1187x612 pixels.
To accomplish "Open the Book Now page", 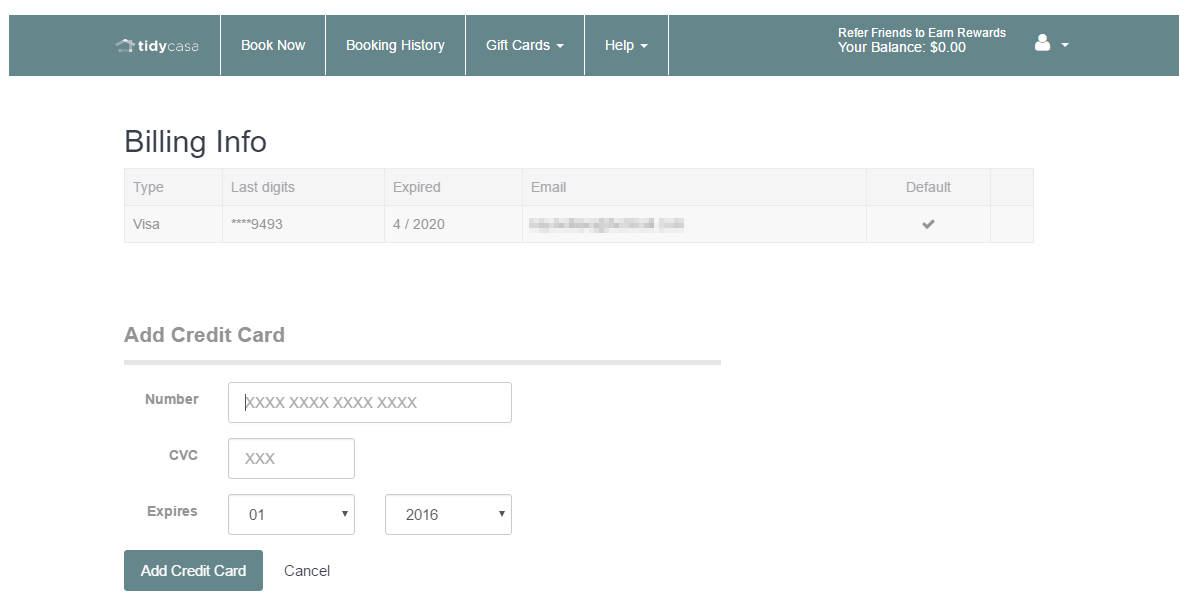I will (273, 45).
